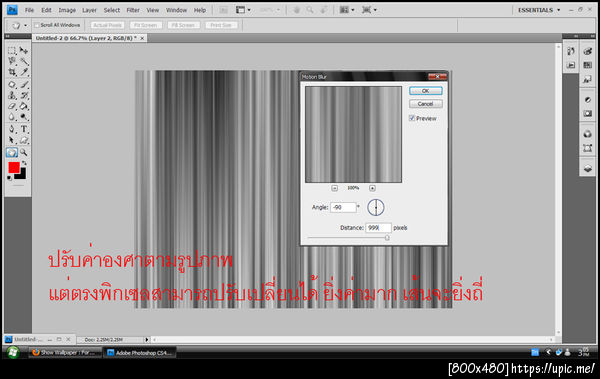Screen dimensions: 600x379
Task: Select the Dodge tool
Action: tap(24, 117)
